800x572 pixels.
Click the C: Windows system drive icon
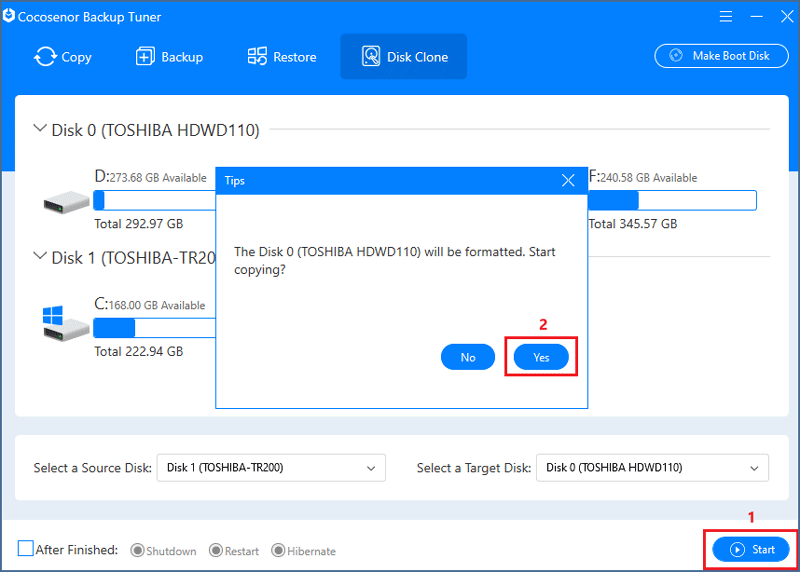coord(65,323)
